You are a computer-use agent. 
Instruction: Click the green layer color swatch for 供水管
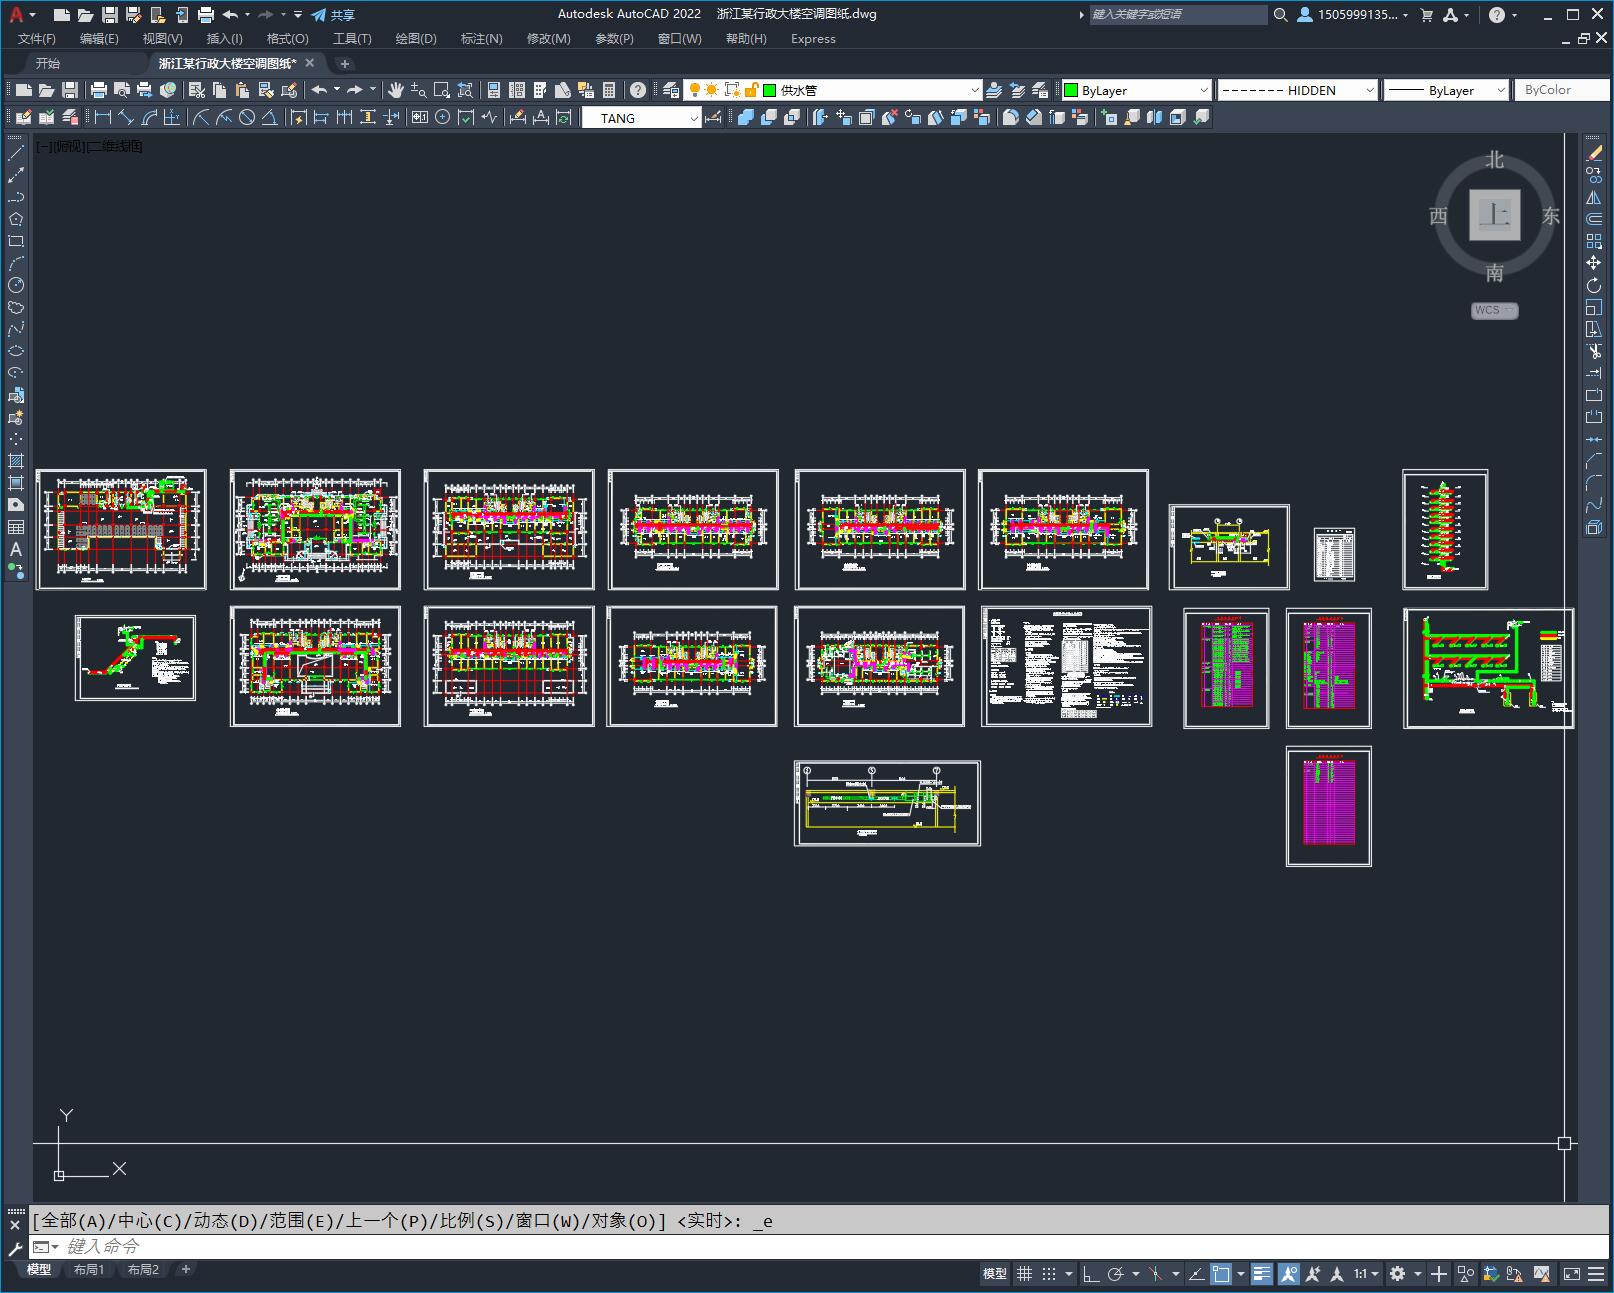click(x=770, y=90)
